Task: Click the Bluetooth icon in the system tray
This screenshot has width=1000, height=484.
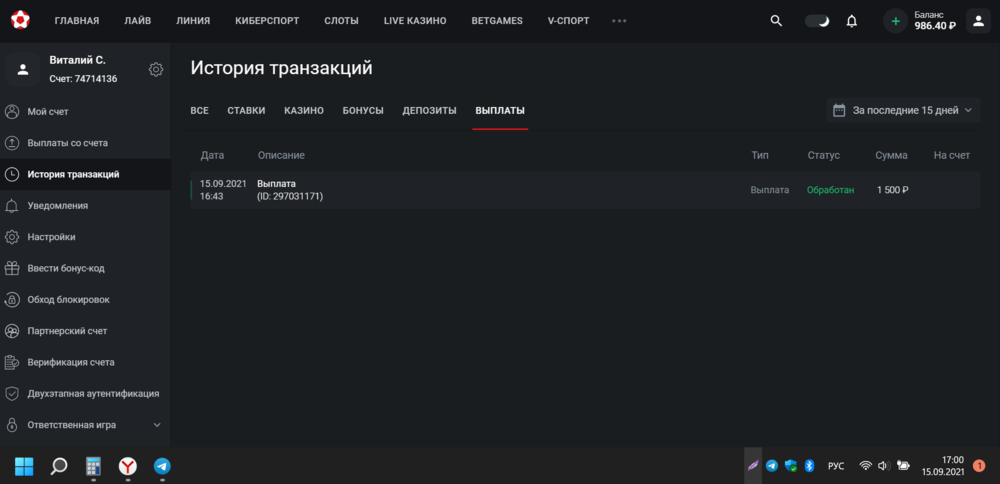Action: tap(809, 466)
